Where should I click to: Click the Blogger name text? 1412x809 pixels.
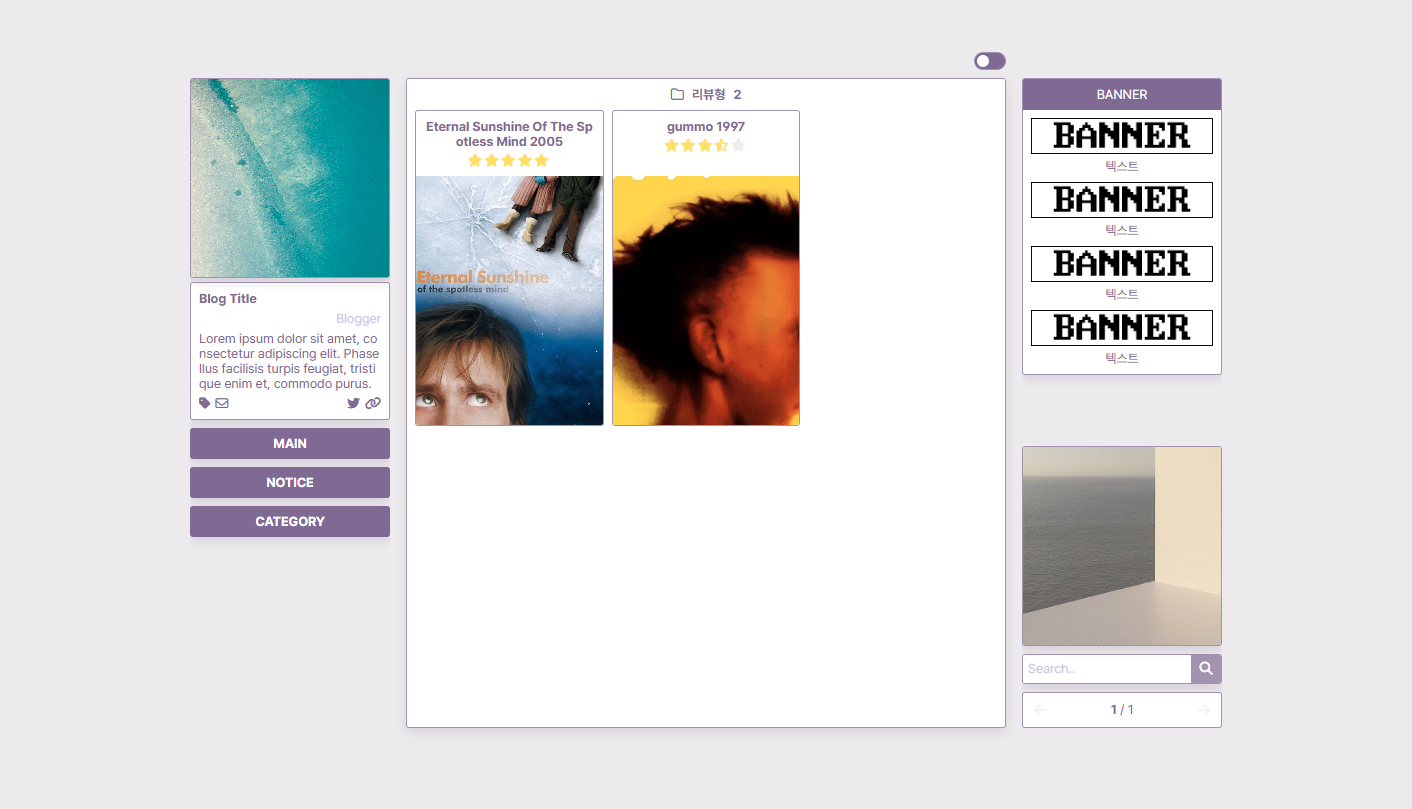(358, 319)
